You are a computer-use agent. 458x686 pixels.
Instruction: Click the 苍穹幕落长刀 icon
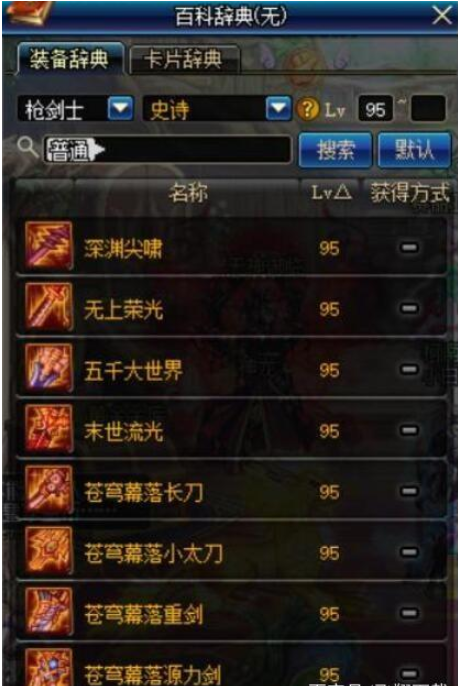coord(48,490)
